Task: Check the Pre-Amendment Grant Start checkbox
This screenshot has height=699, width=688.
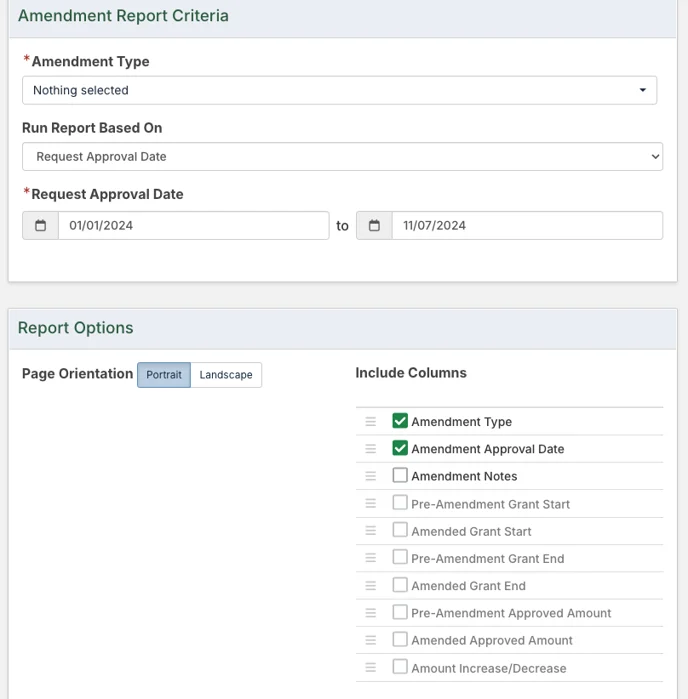Action: click(400, 502)
